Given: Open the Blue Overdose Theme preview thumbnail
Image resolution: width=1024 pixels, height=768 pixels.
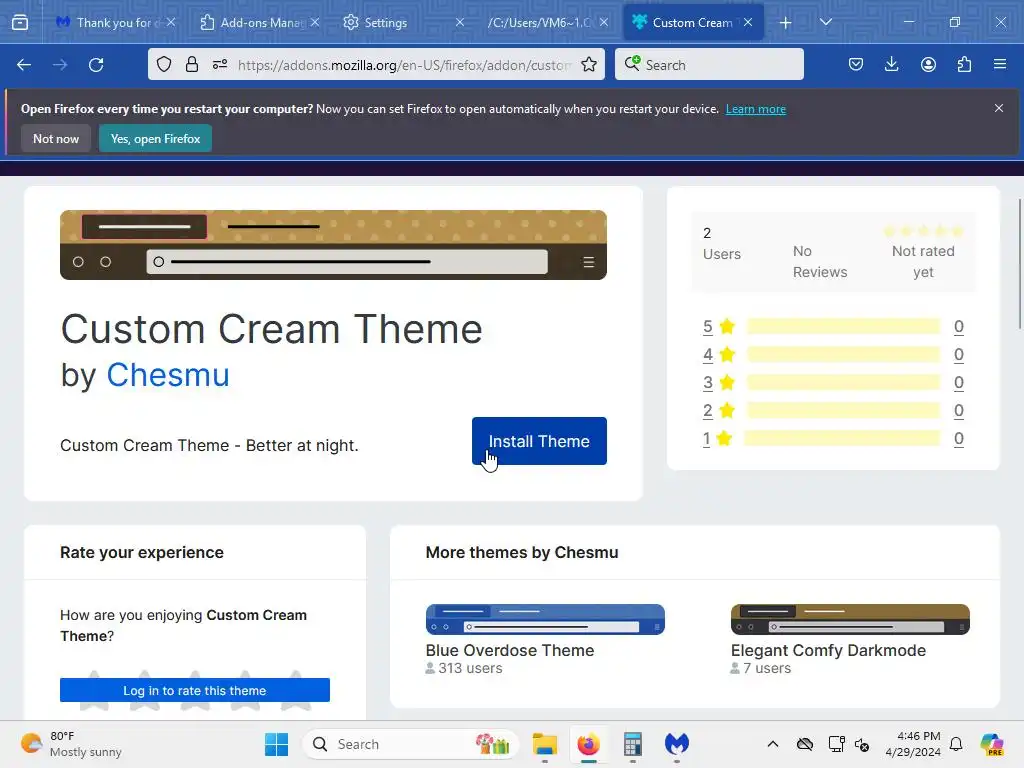Looking at the screenshot, I should point(545,619).
